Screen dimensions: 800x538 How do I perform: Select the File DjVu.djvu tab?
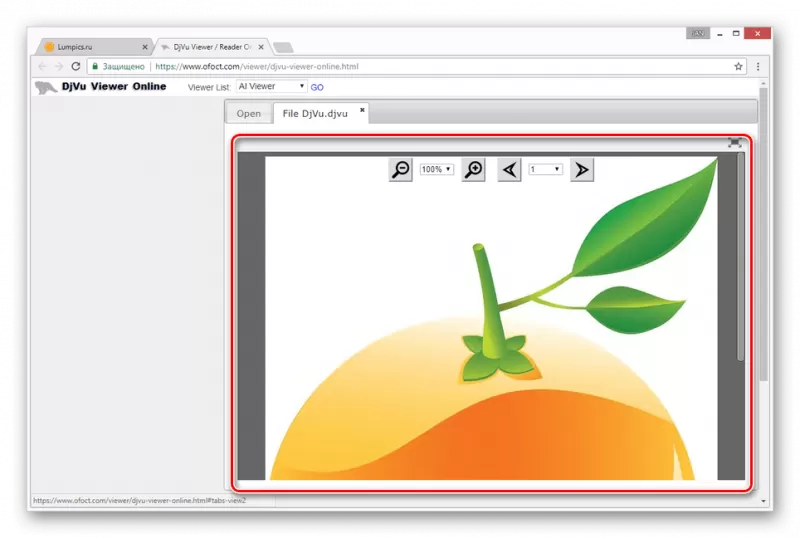(315, 113)
